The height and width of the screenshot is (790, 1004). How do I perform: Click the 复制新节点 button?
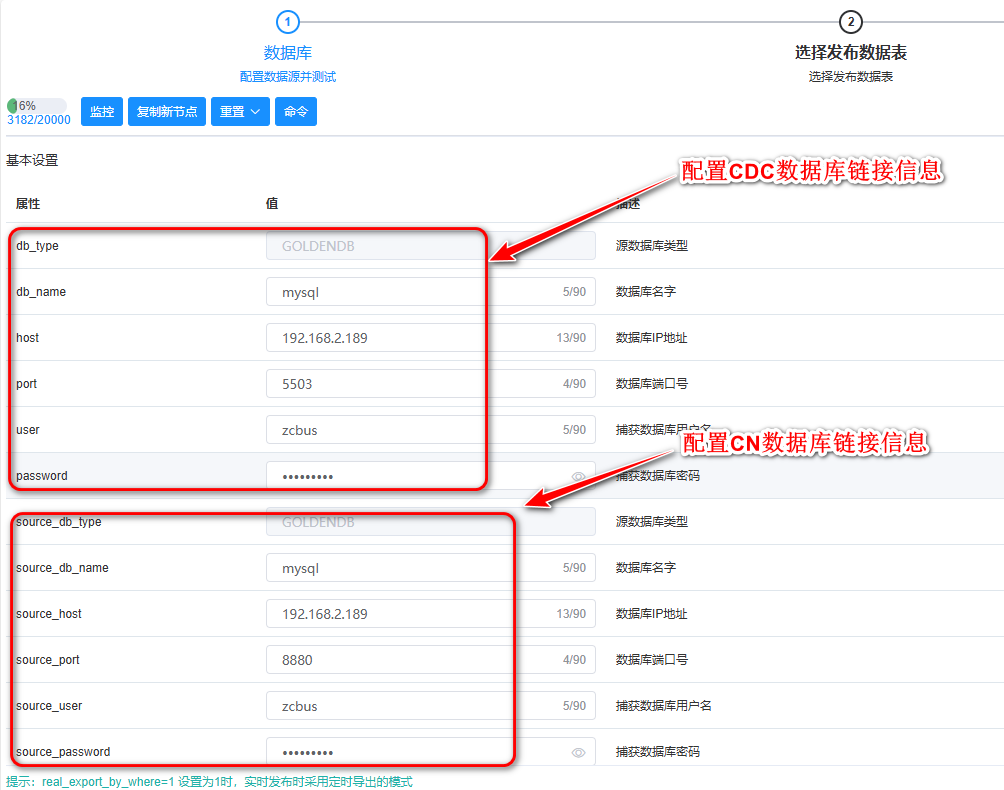(167, 112)
